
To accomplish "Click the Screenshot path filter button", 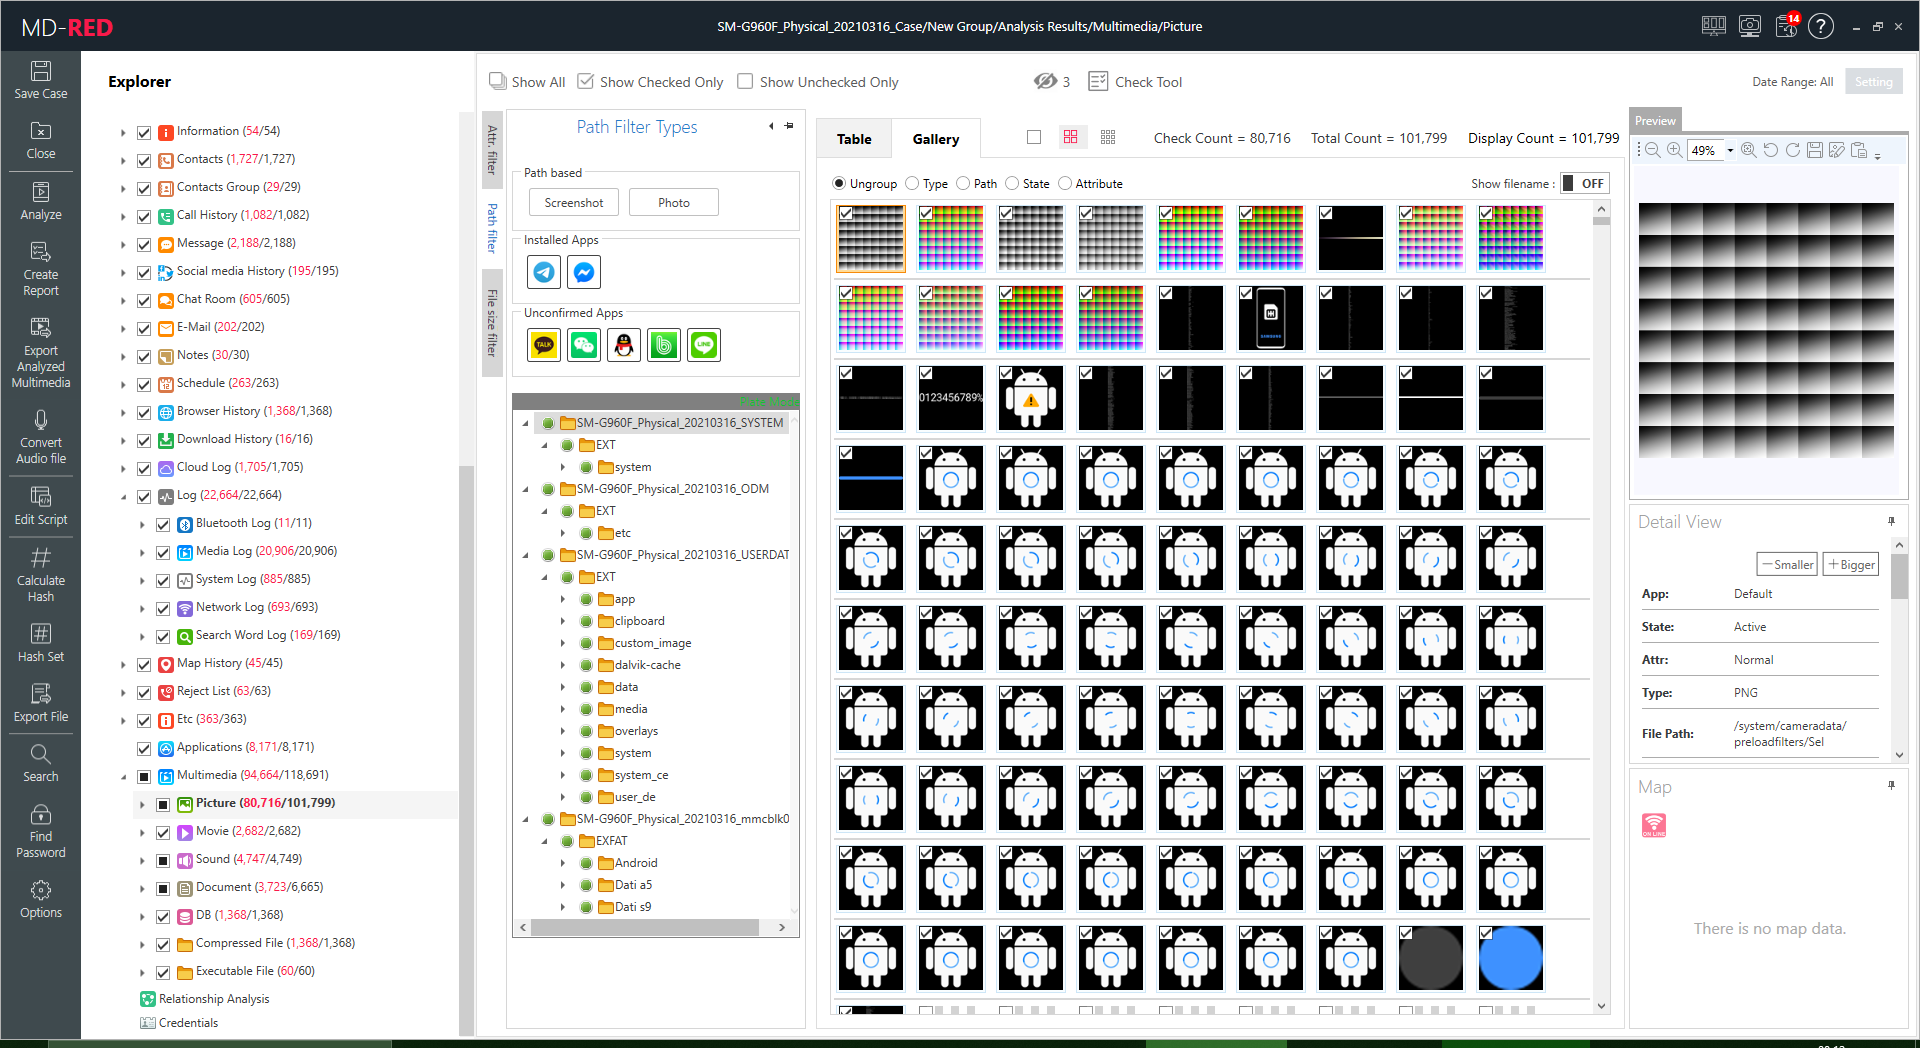I will [x=573, y=203].
